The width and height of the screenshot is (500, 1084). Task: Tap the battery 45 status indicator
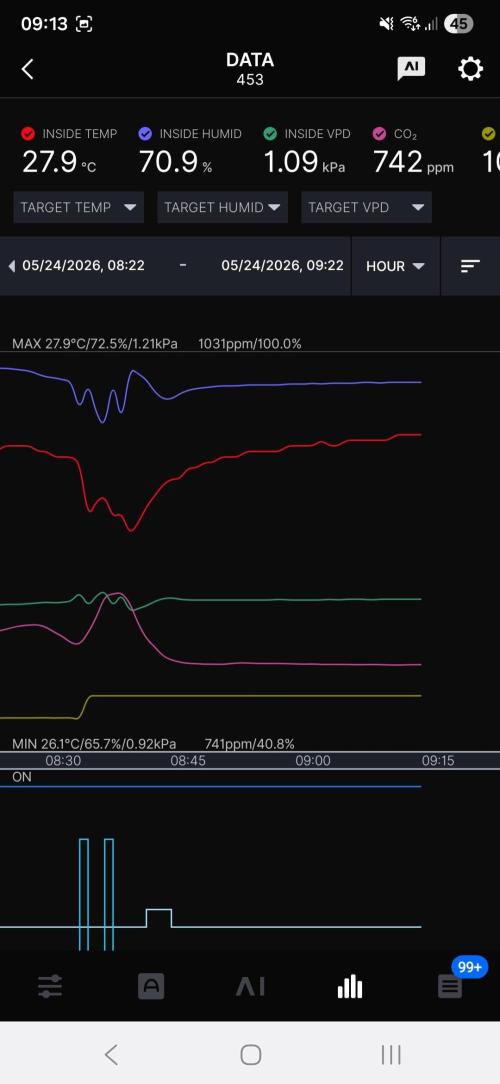coord(459,24)
